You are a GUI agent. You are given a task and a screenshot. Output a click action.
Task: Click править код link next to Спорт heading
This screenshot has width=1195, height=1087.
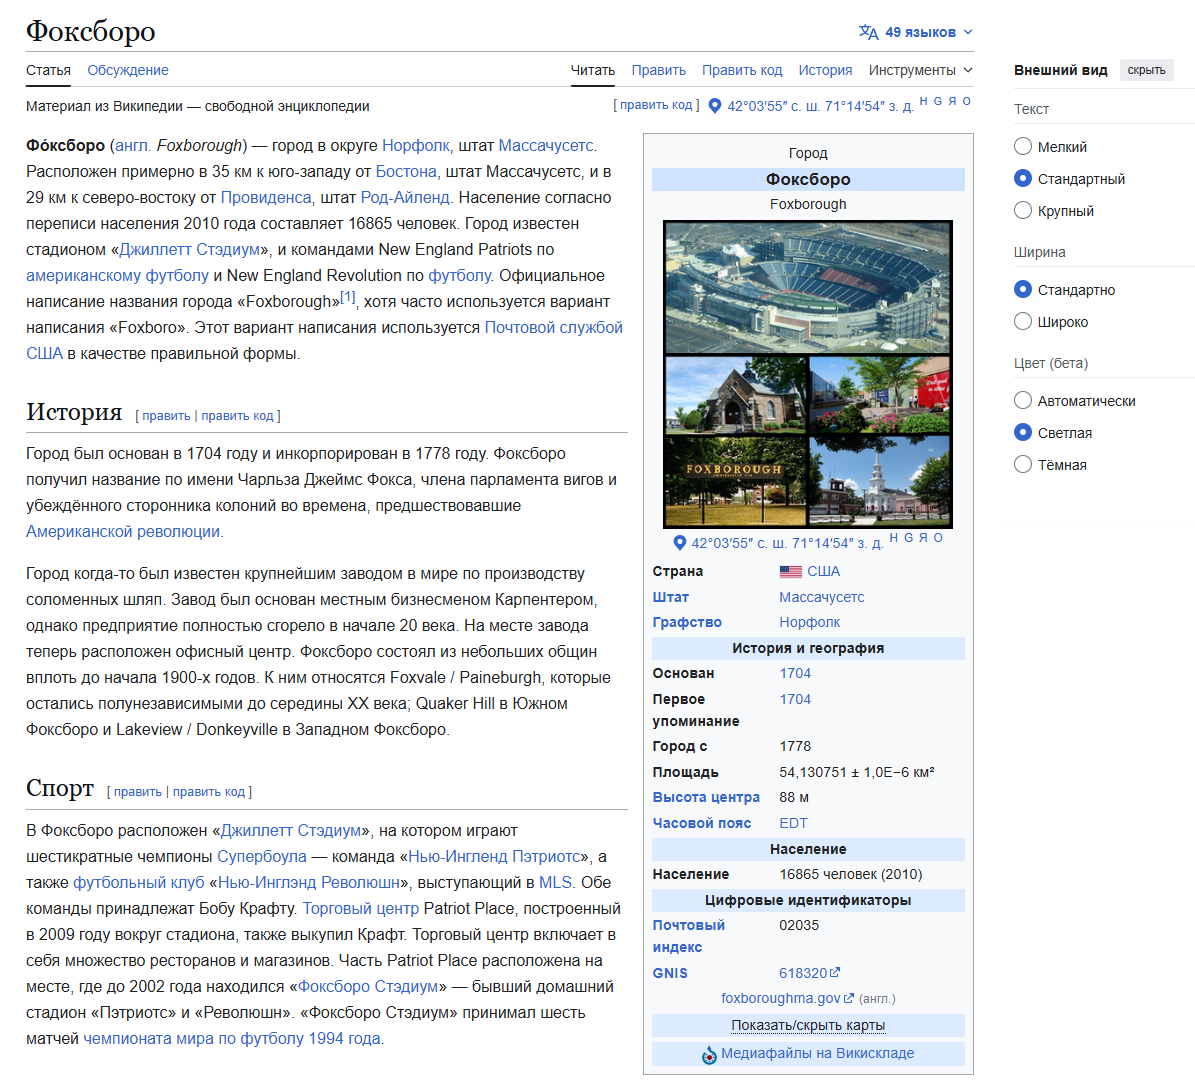coord(209,792)
